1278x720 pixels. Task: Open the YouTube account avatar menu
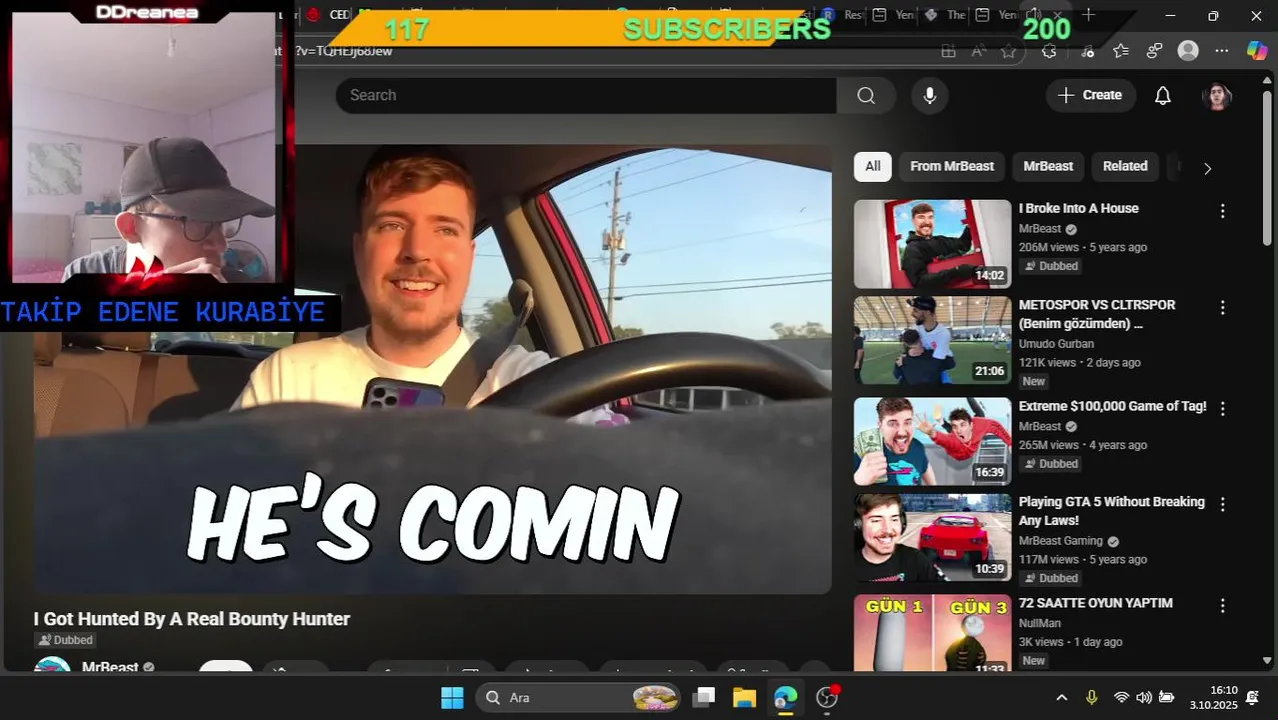click(x=1217, y=95)
